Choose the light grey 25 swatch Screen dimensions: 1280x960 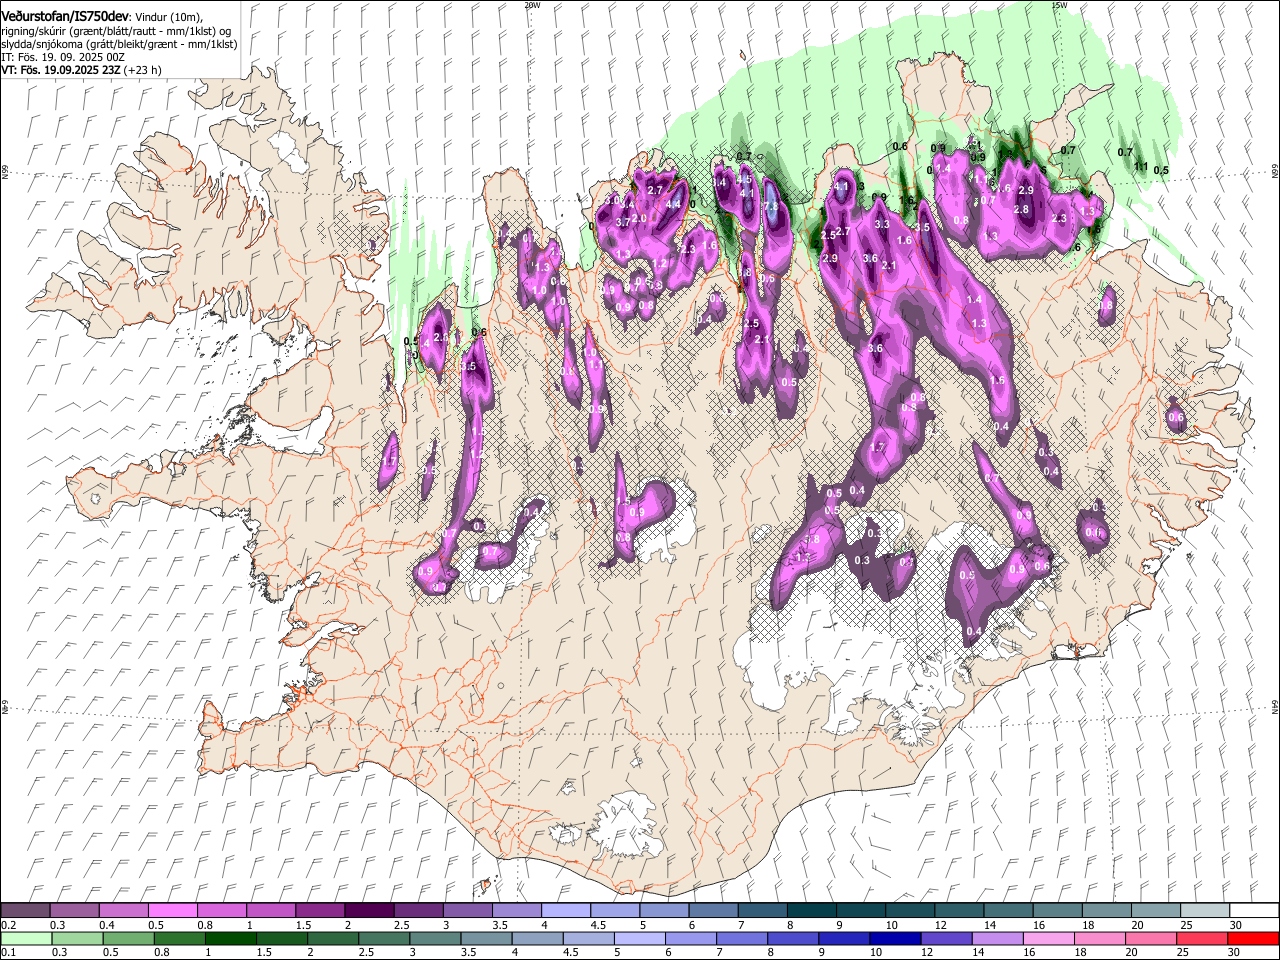pos(1205,910)
